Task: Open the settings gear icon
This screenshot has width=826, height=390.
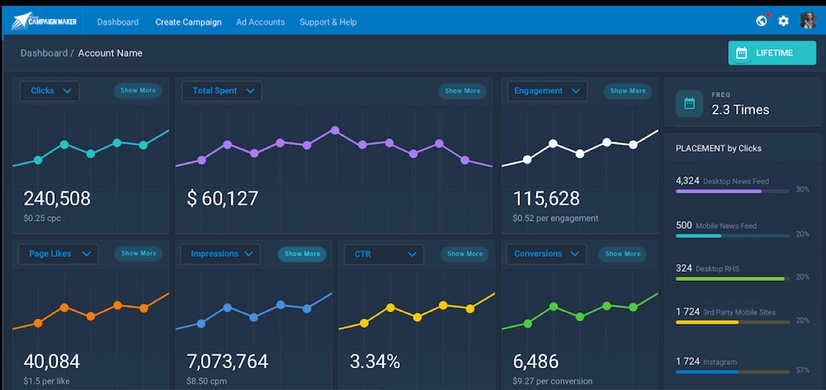Action: [x=784, y=21]
